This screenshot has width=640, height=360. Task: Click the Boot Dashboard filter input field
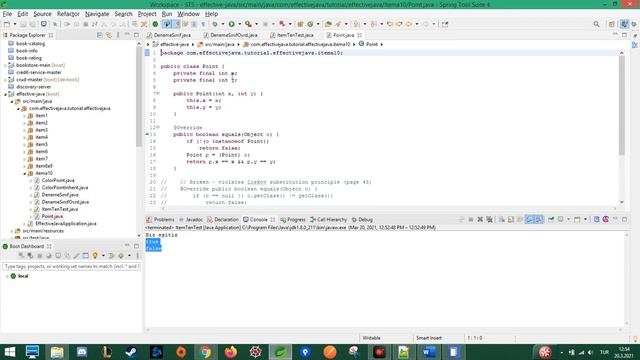point(71,267)
